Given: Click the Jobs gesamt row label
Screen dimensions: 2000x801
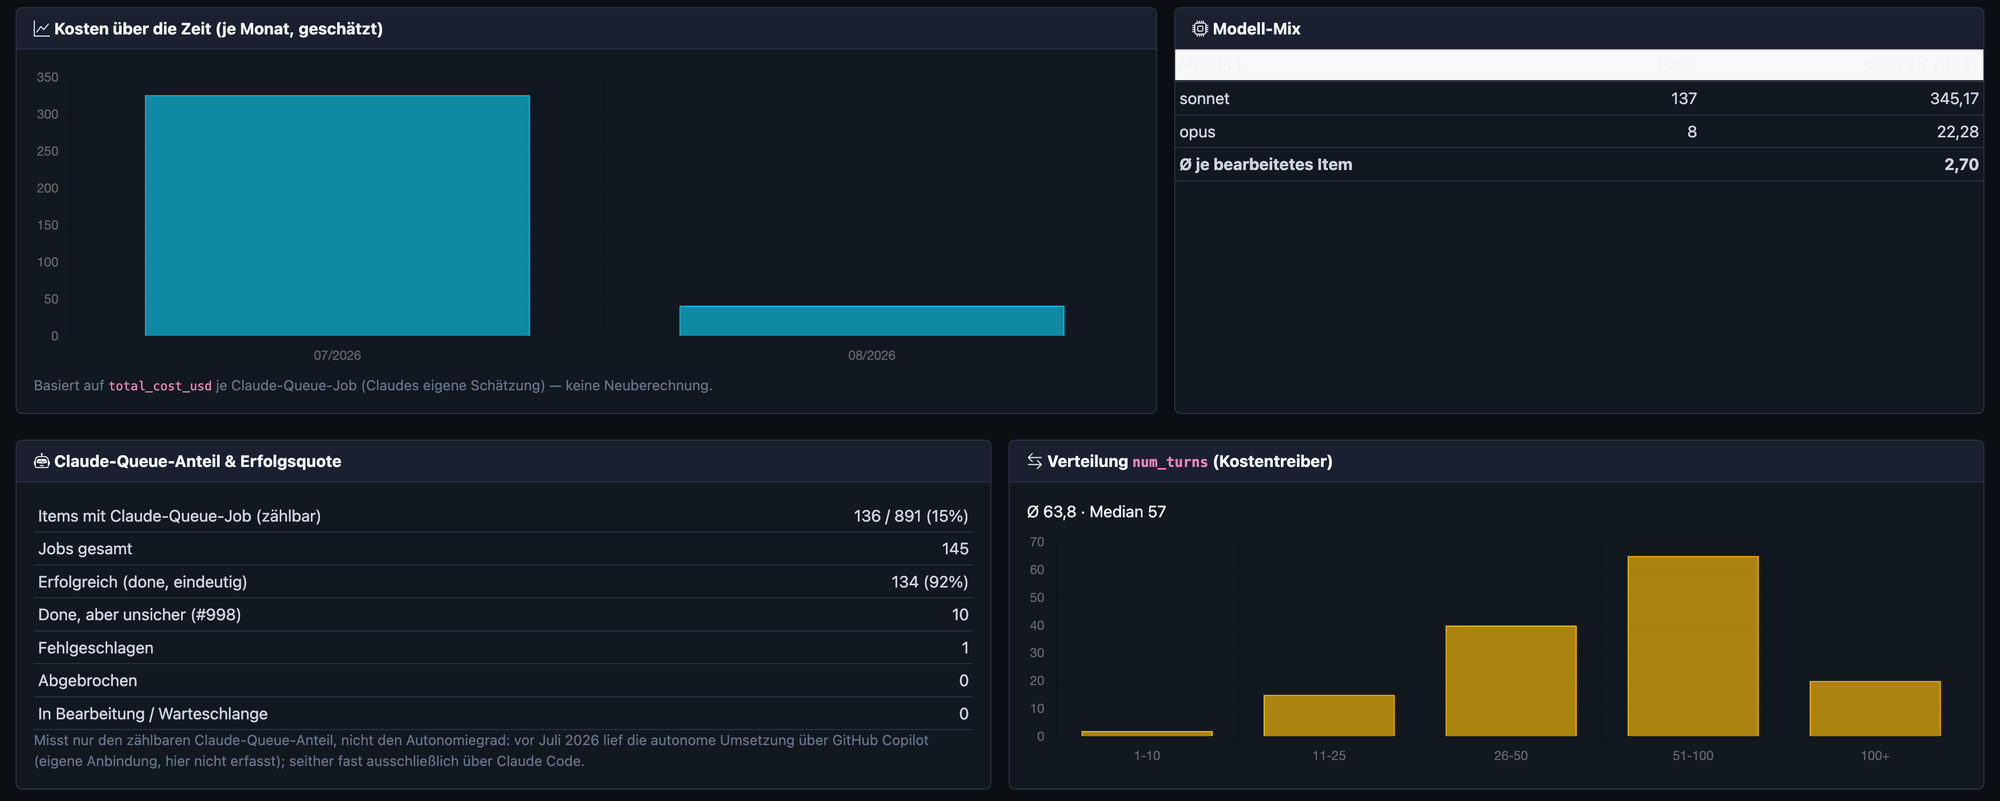Looking at the screenshot, I should click(85, 549).
